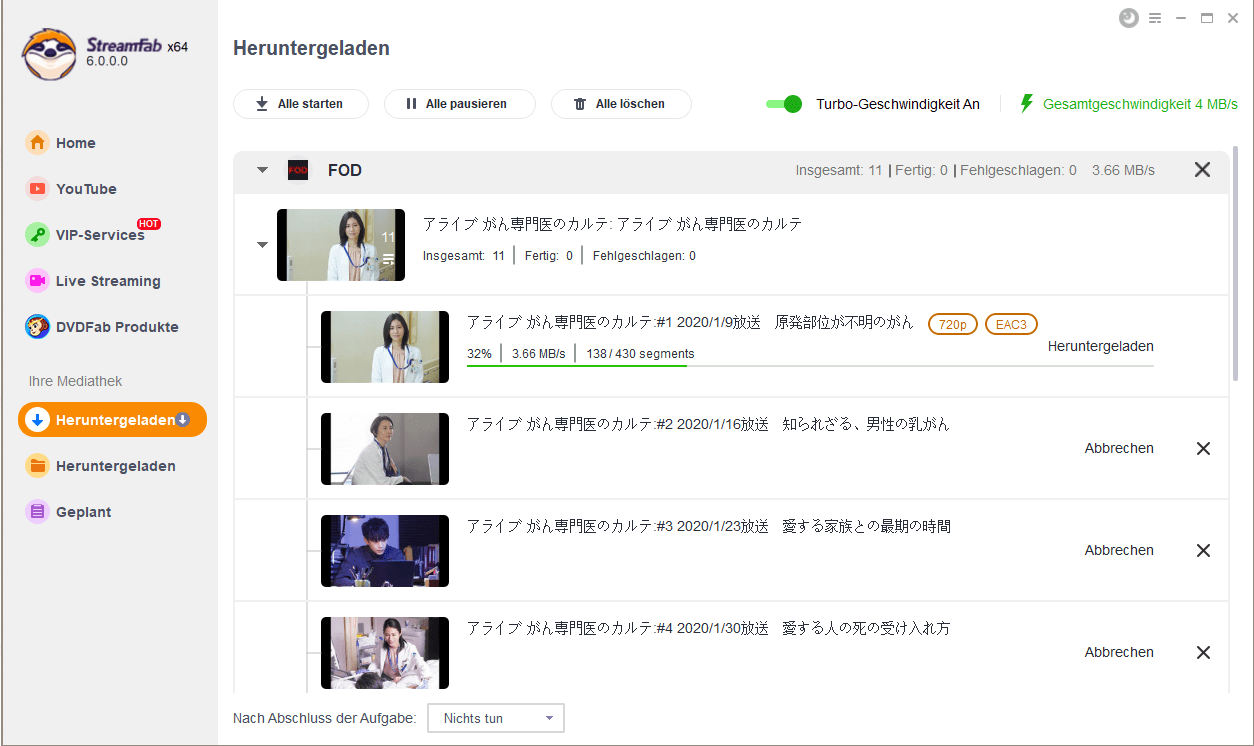This screenshot has width=1254, height=746.
Task: Open VIP-Services key icon
Action: tap(37, 235)
